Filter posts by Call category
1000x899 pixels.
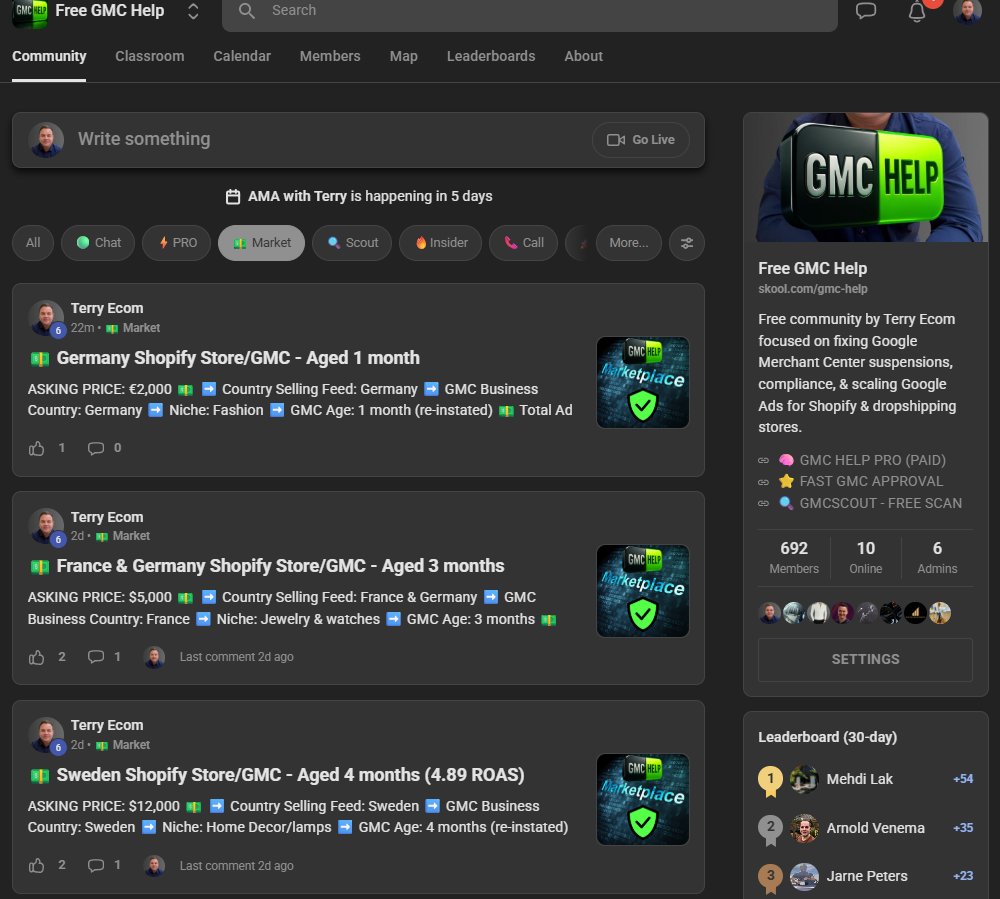point(524,243)
